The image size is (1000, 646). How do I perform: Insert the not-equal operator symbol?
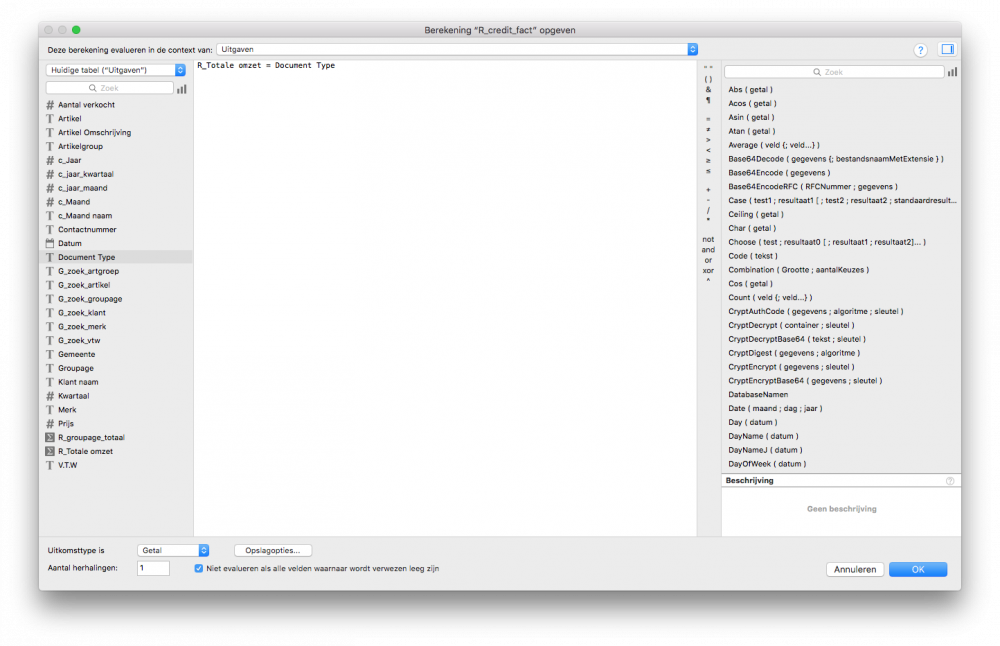(x=708, y=129)
